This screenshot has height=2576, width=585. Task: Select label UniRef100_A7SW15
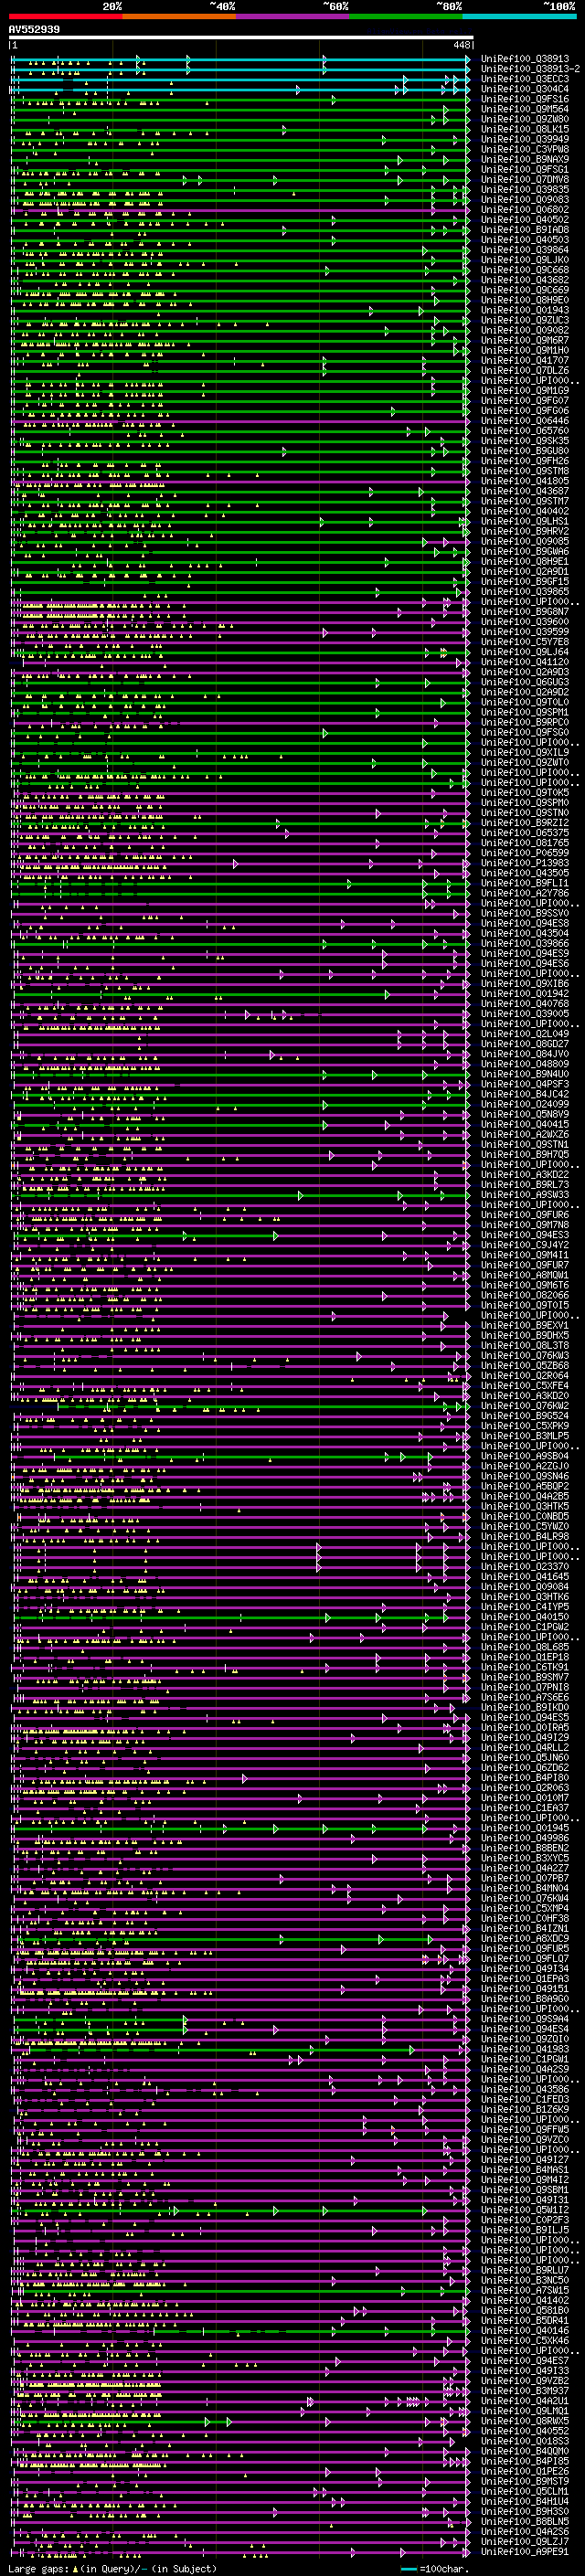(x=525, y=2290)
